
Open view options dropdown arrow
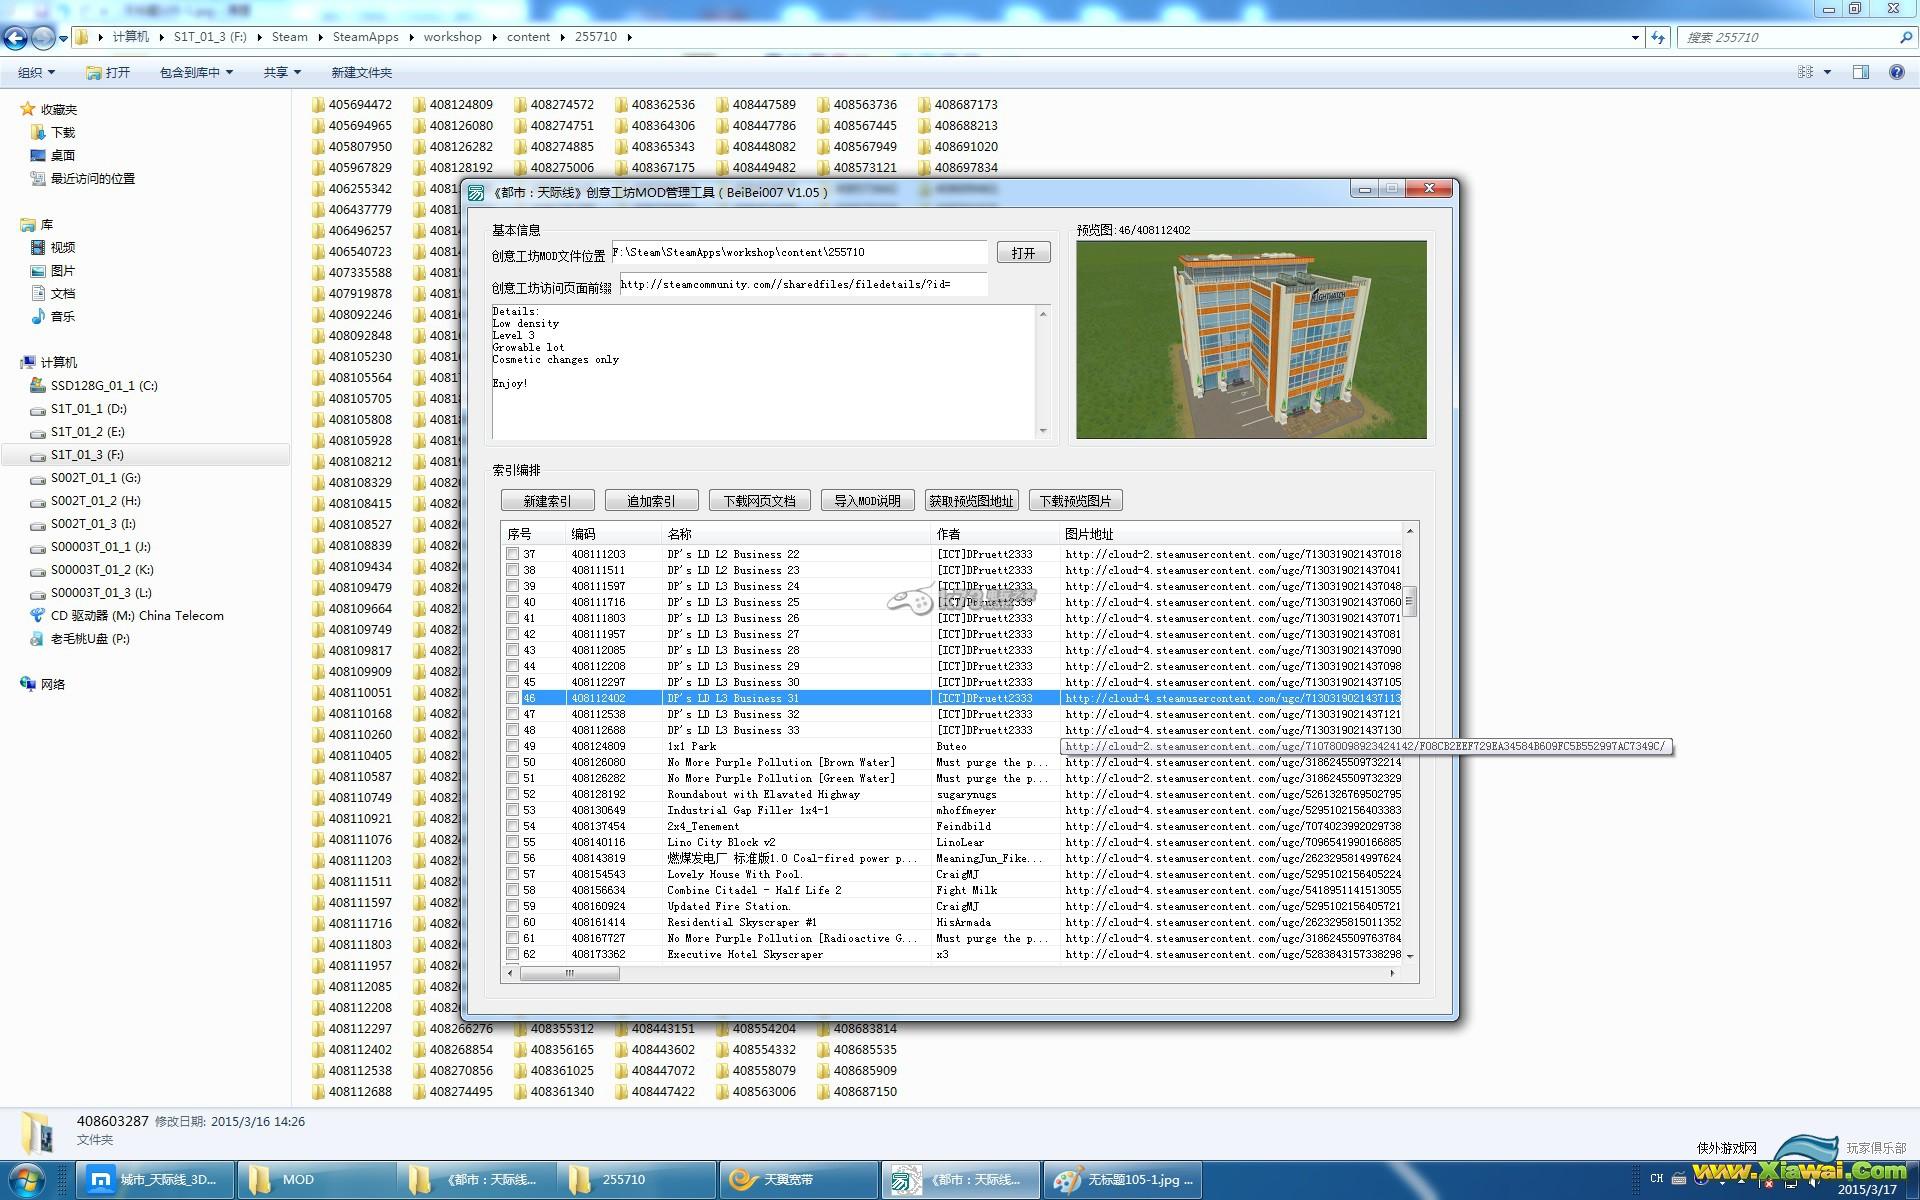pyautogui.click(x=1827, y=72)
